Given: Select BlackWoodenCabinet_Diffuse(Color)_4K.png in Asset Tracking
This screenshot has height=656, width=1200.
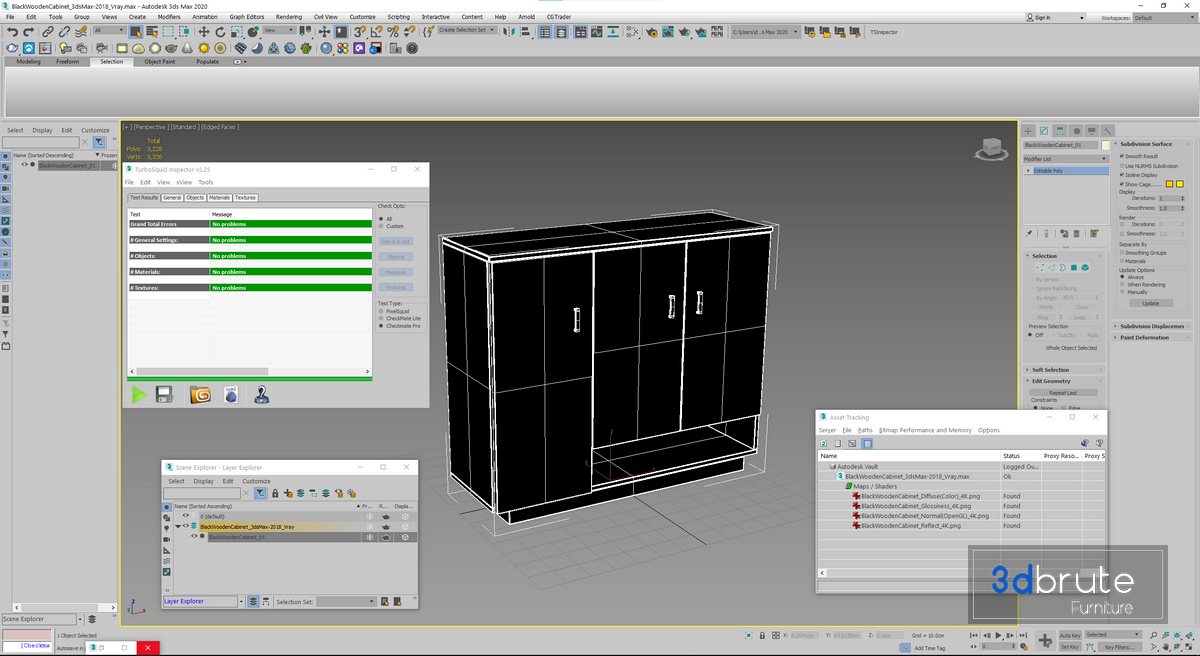Looking at the screenshot, I should (921, 496).
